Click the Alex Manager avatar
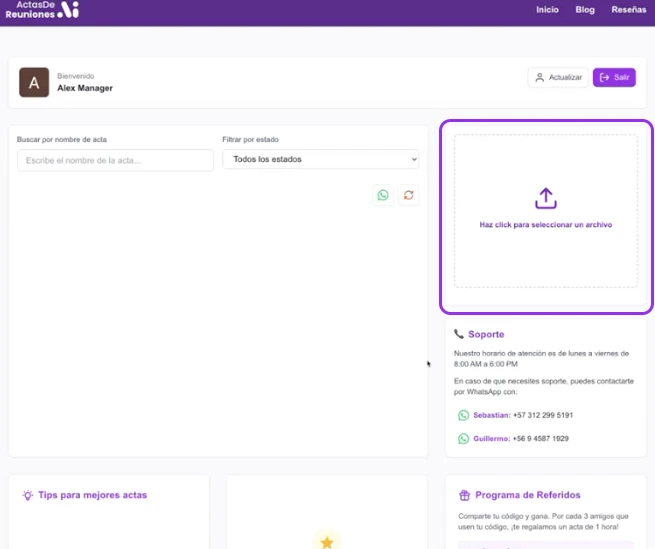Screen dimensions: 655x549 [x=34, y=83]
